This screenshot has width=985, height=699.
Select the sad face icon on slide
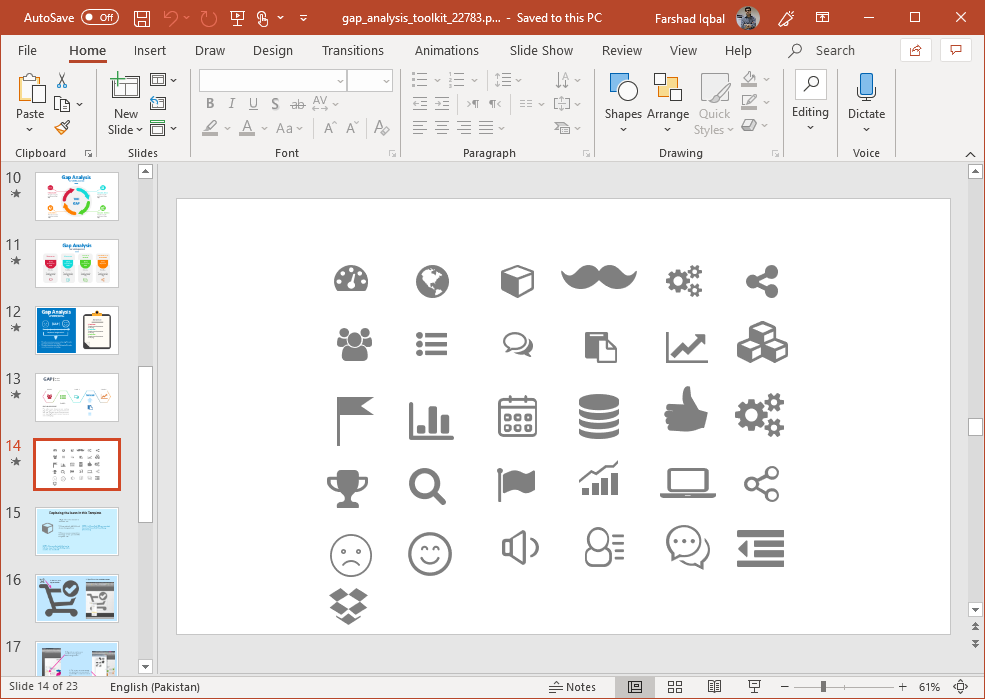[x=351, y=555]
